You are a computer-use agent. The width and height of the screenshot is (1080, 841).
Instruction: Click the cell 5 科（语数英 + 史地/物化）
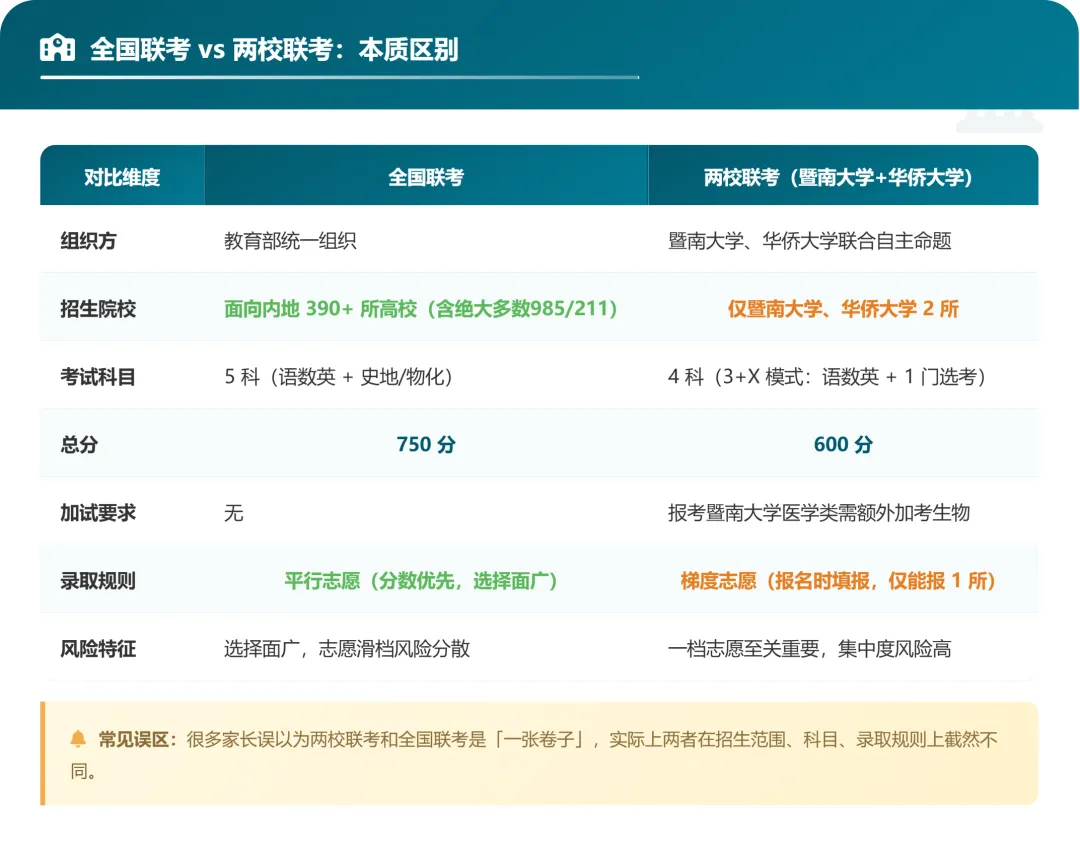pyautogui.click(x=338, y=377)
